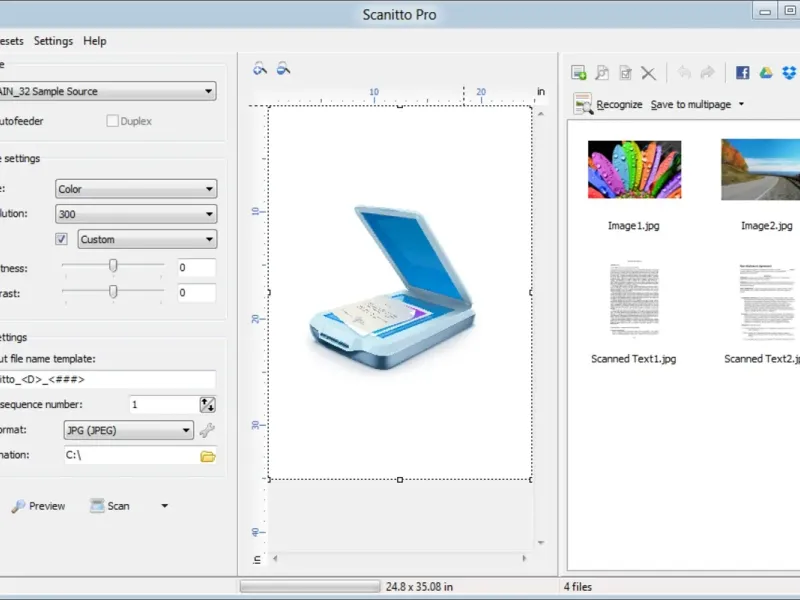The image size is (800, 600).
Task: Click the Scan button
Action: coord(110,506)
